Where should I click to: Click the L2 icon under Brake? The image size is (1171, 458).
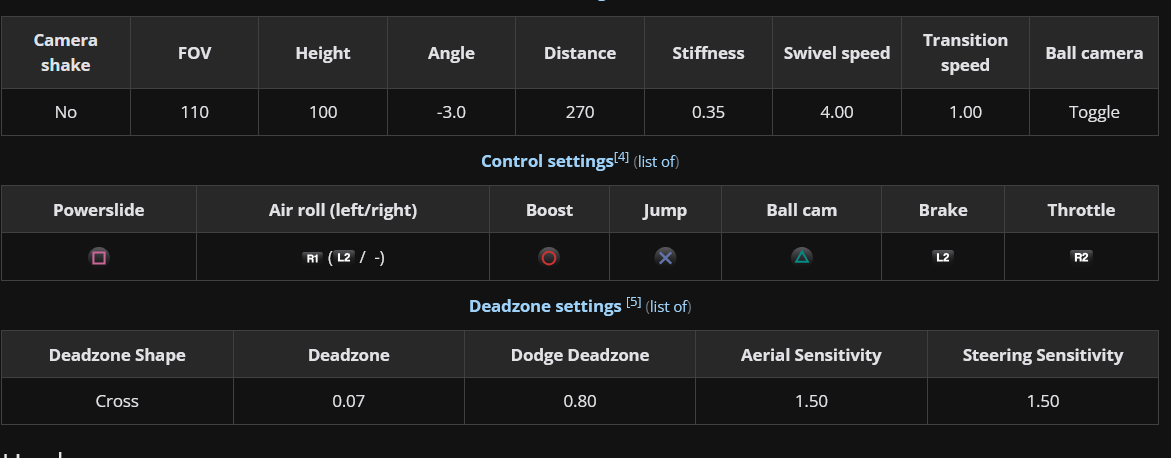coord(942,257)
